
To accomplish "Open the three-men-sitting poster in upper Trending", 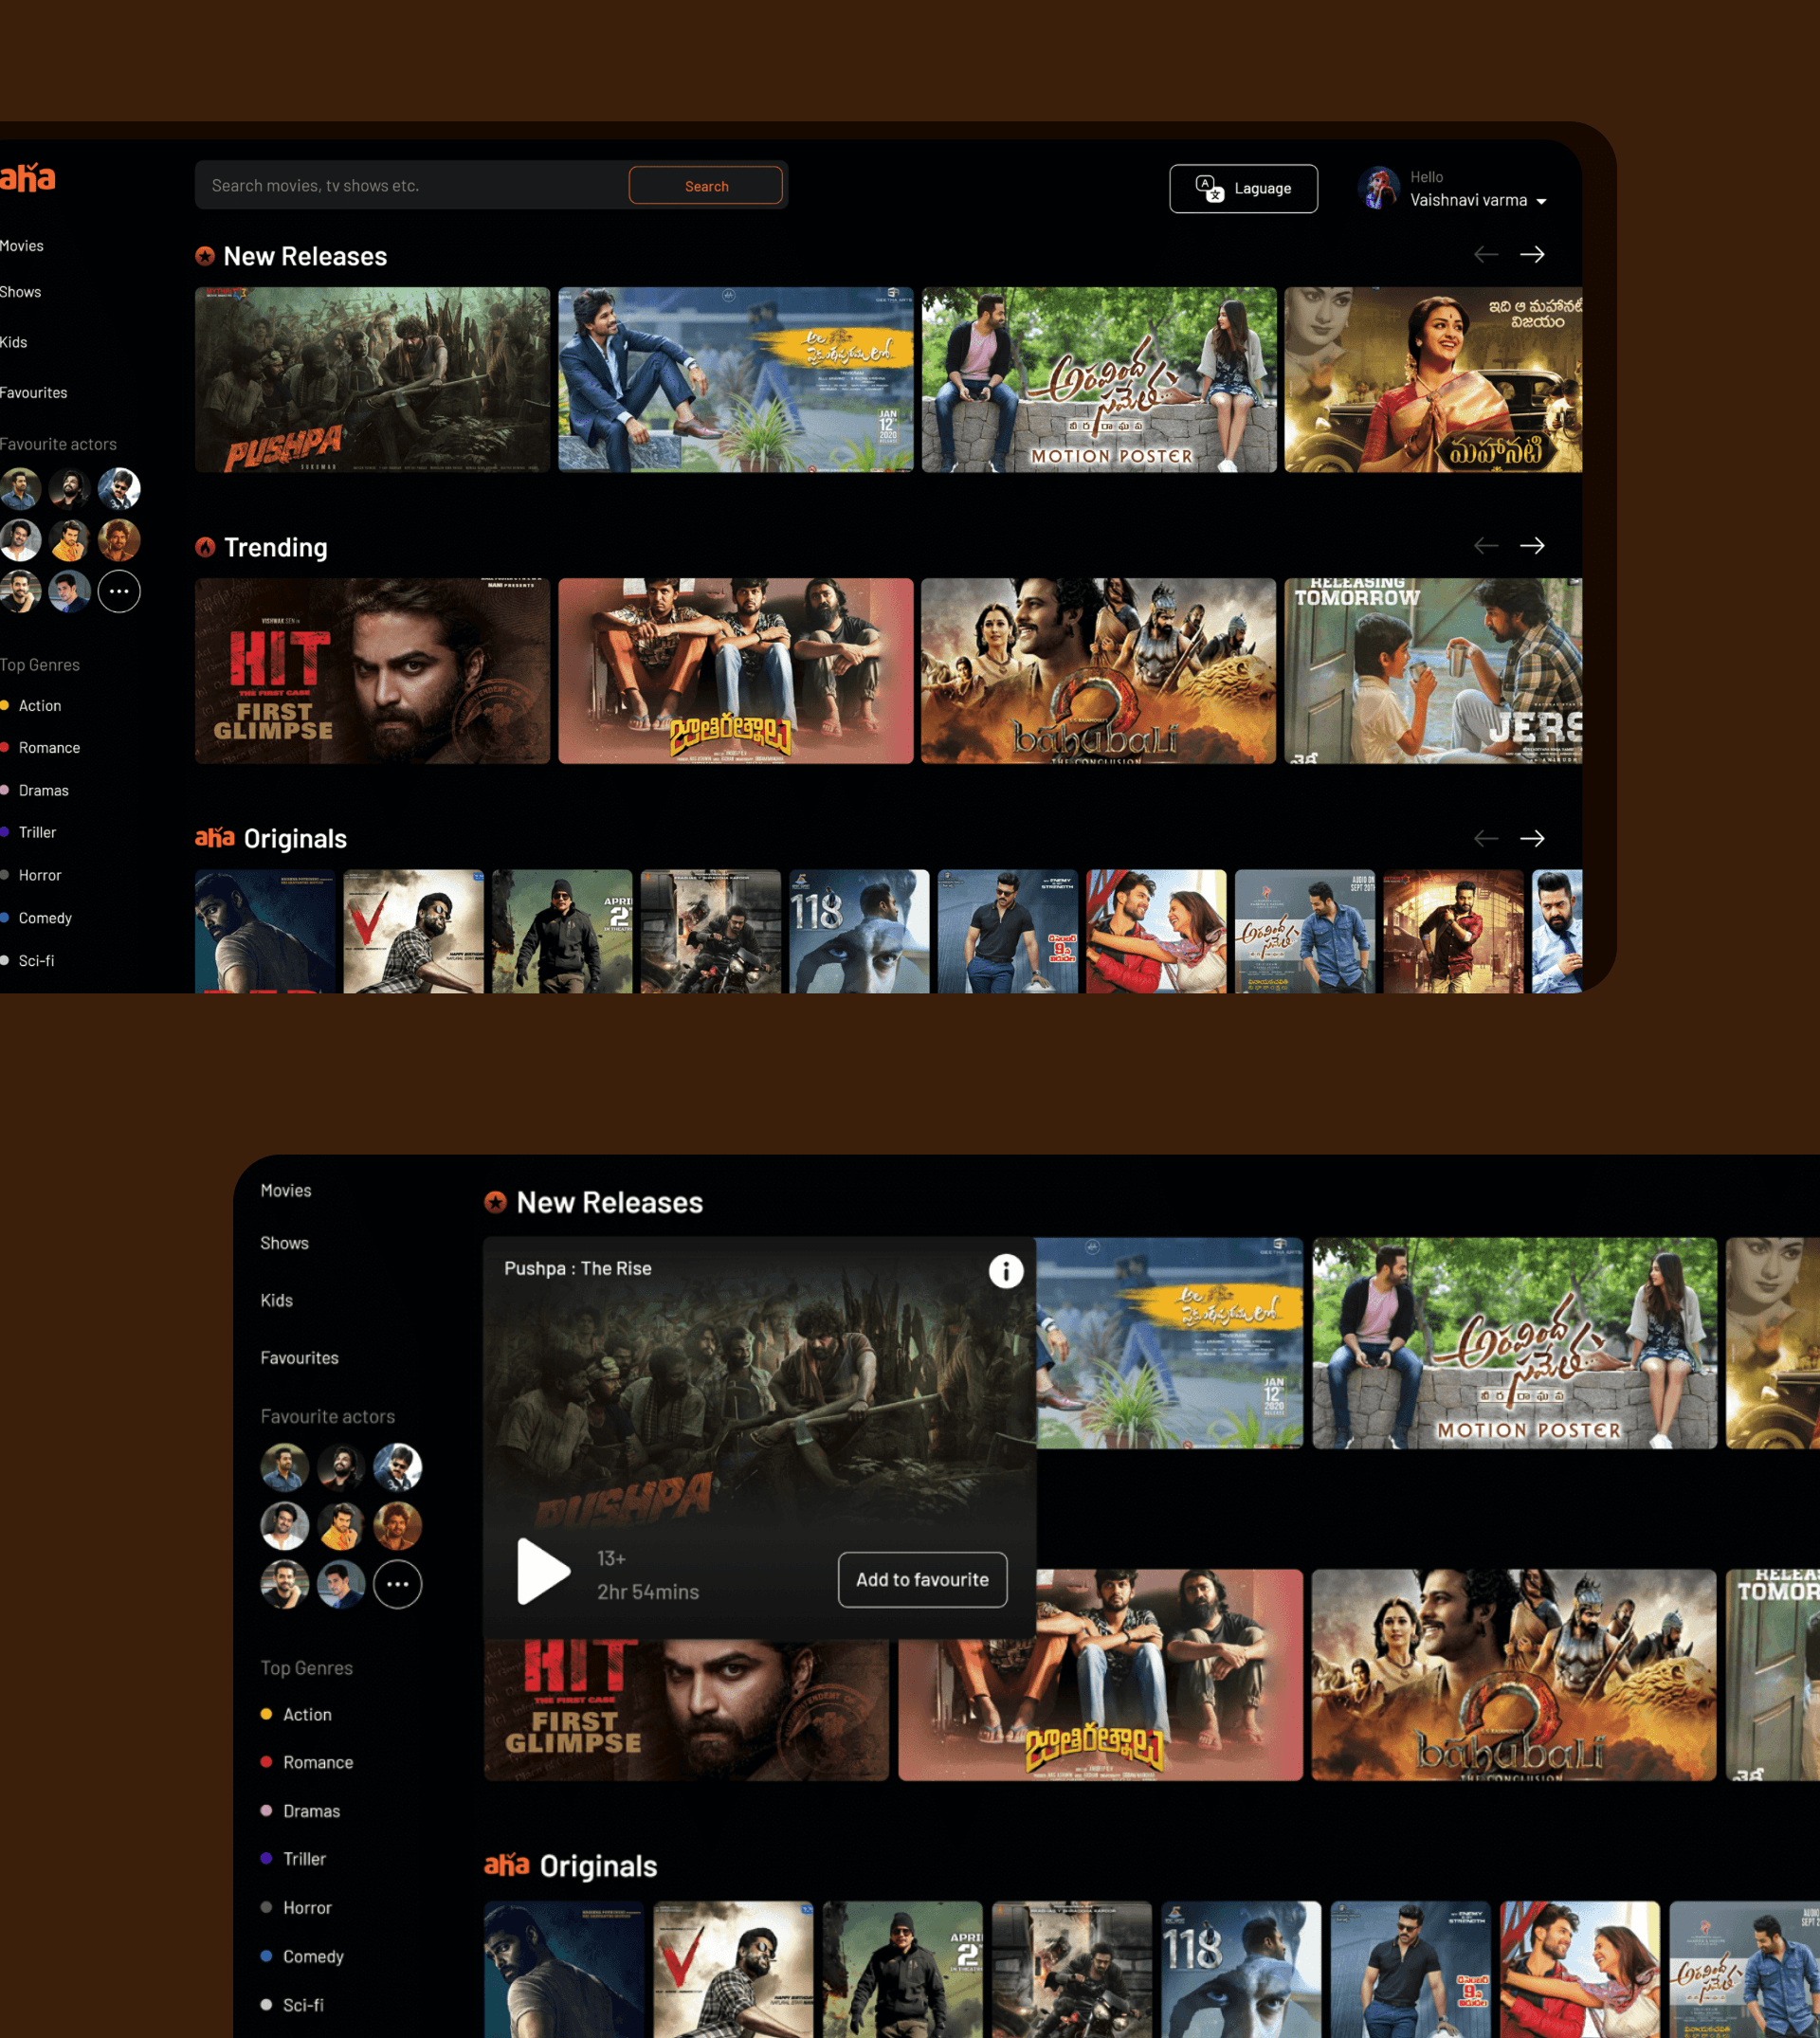I will (736, 671).
